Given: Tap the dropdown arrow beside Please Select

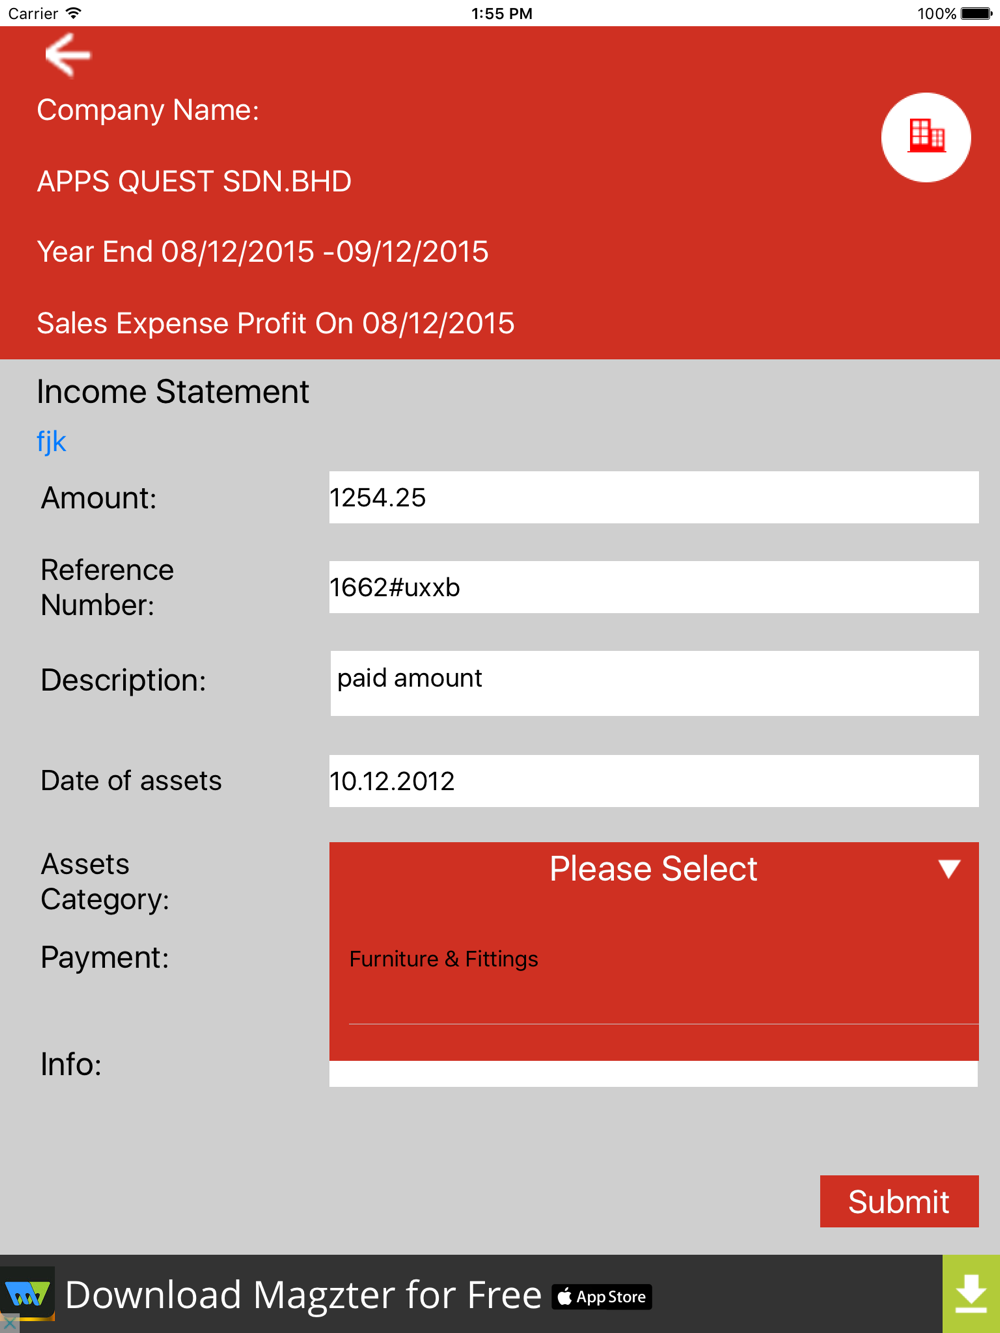Looking at the screenshot, I should (x=949, y=869).
